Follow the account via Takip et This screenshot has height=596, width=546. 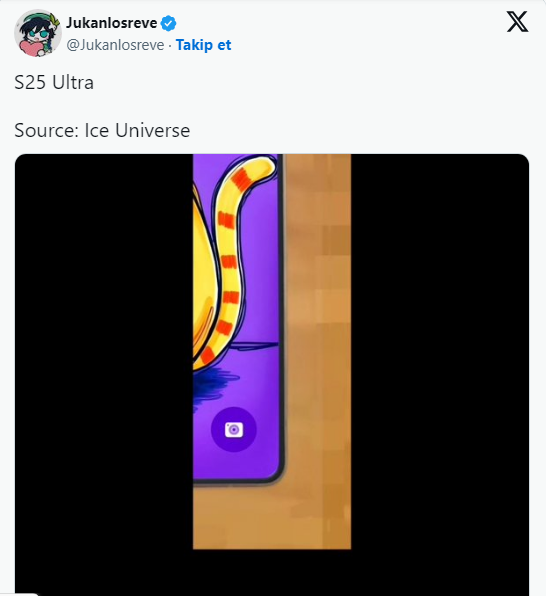[x=203, y=45]
